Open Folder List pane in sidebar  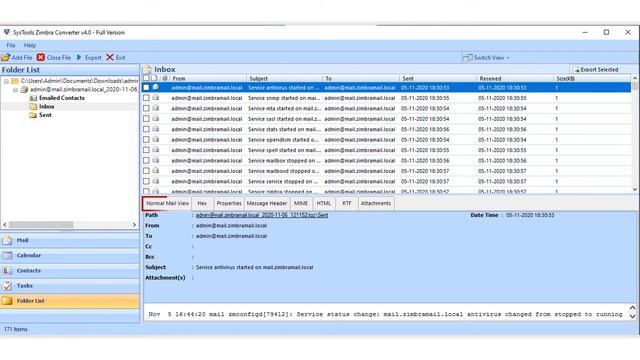70,301
